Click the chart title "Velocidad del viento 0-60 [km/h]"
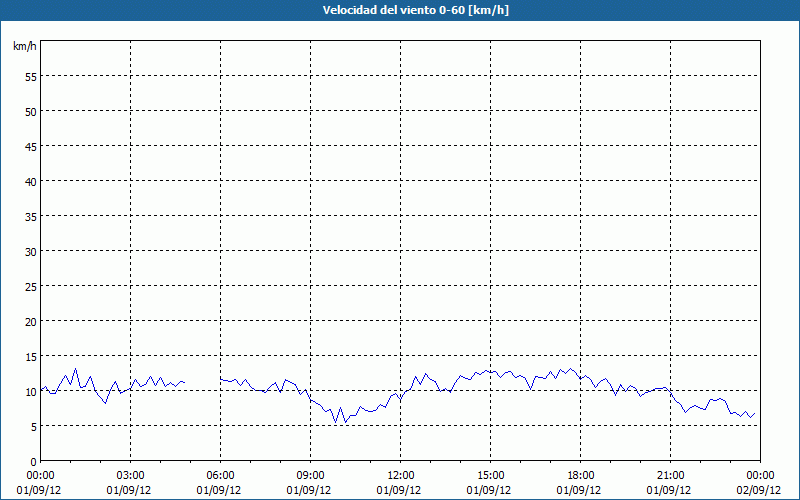 click(400, 10)
